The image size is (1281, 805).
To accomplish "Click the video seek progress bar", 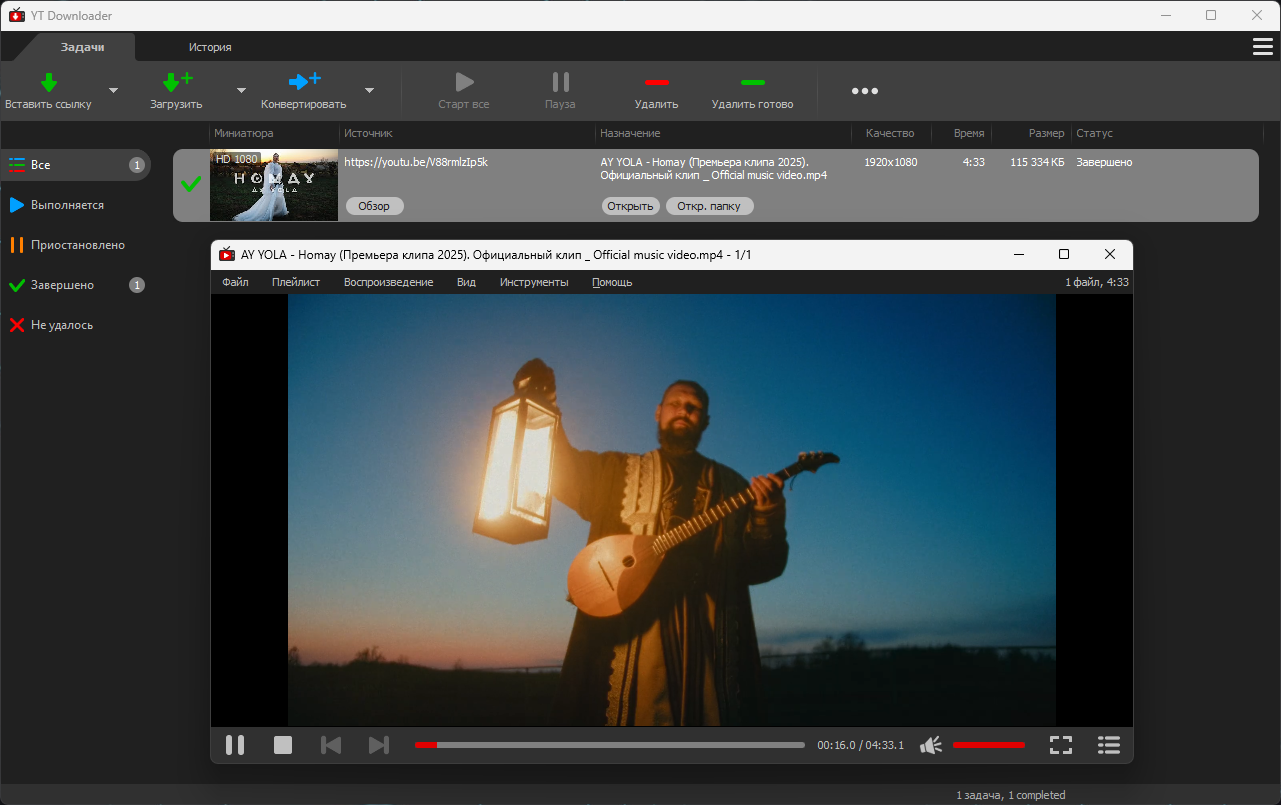I will pyautogui.click(x=609, y=745).
